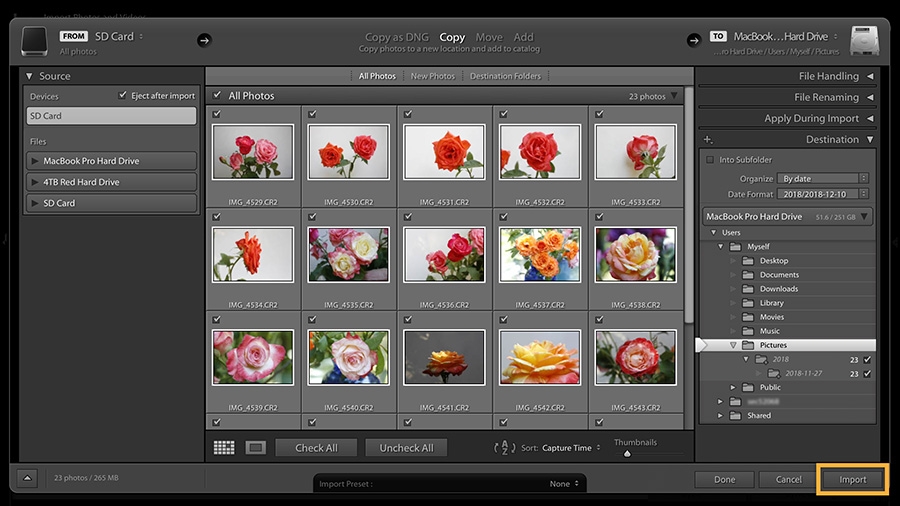The width and height of the screenshot is (900, 506).
Task: Select thumbnail IMG_4541.CR2
Action: tap(444, 357)
